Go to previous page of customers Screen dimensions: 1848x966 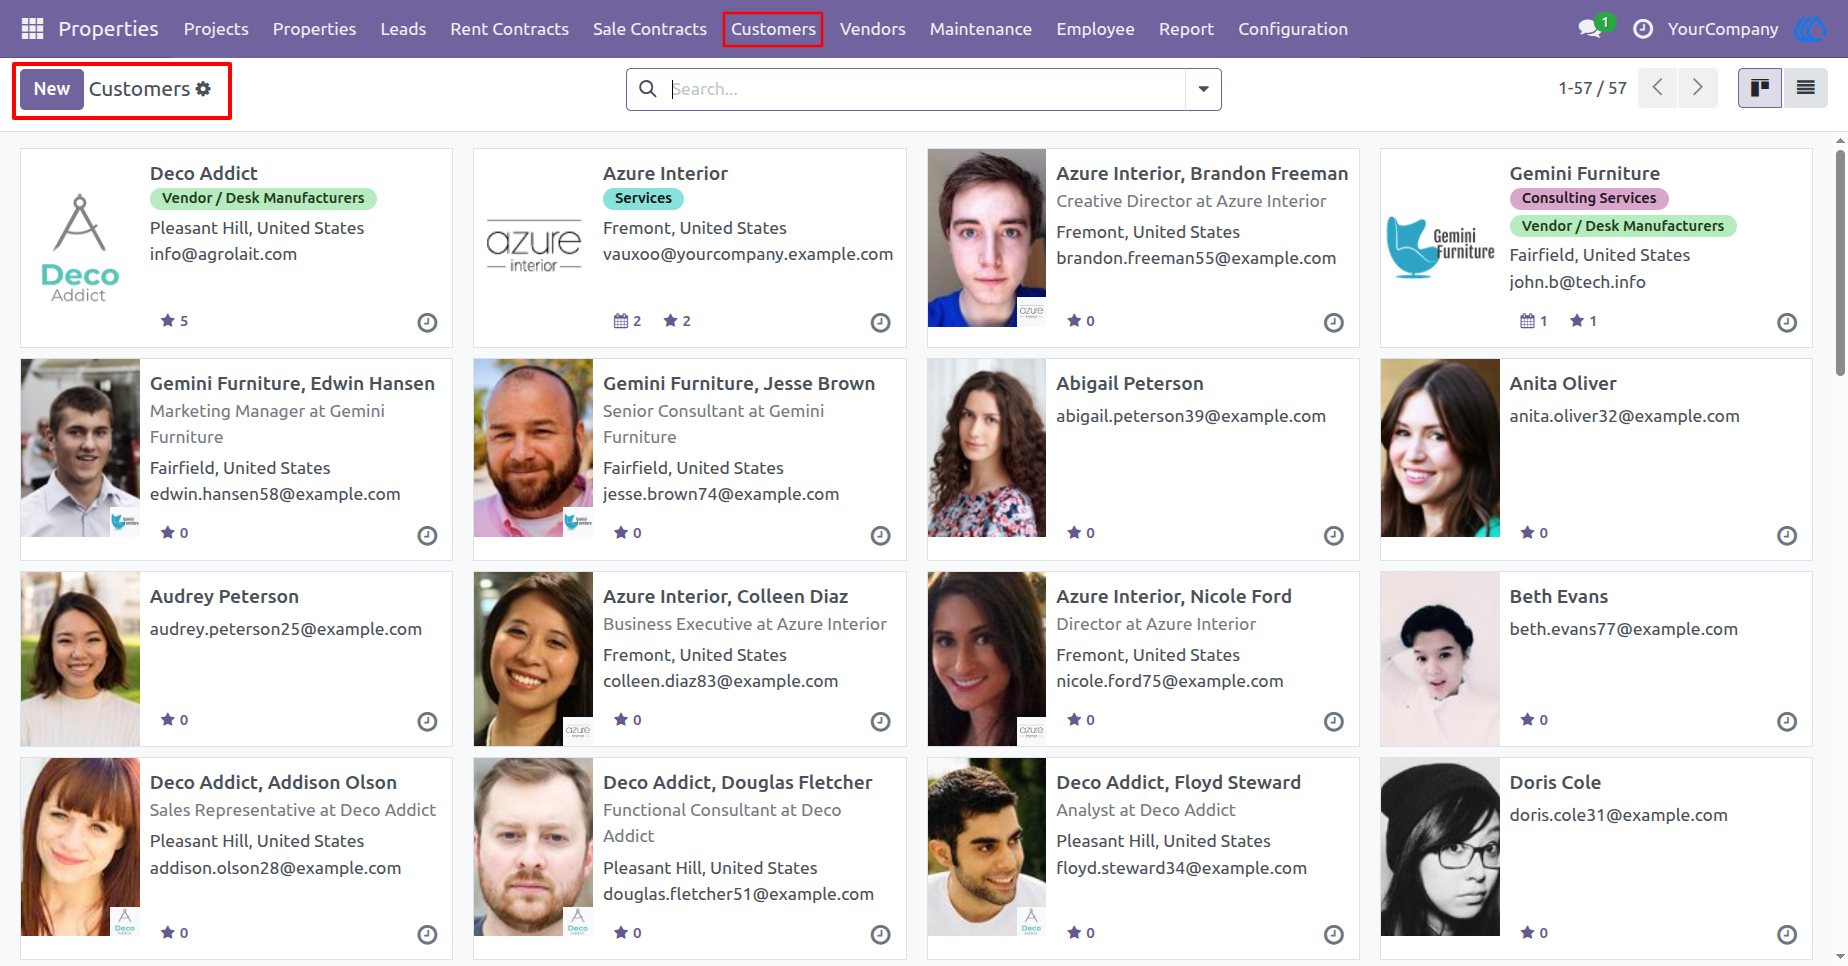pyautogui.click(x=1658, y=88)
